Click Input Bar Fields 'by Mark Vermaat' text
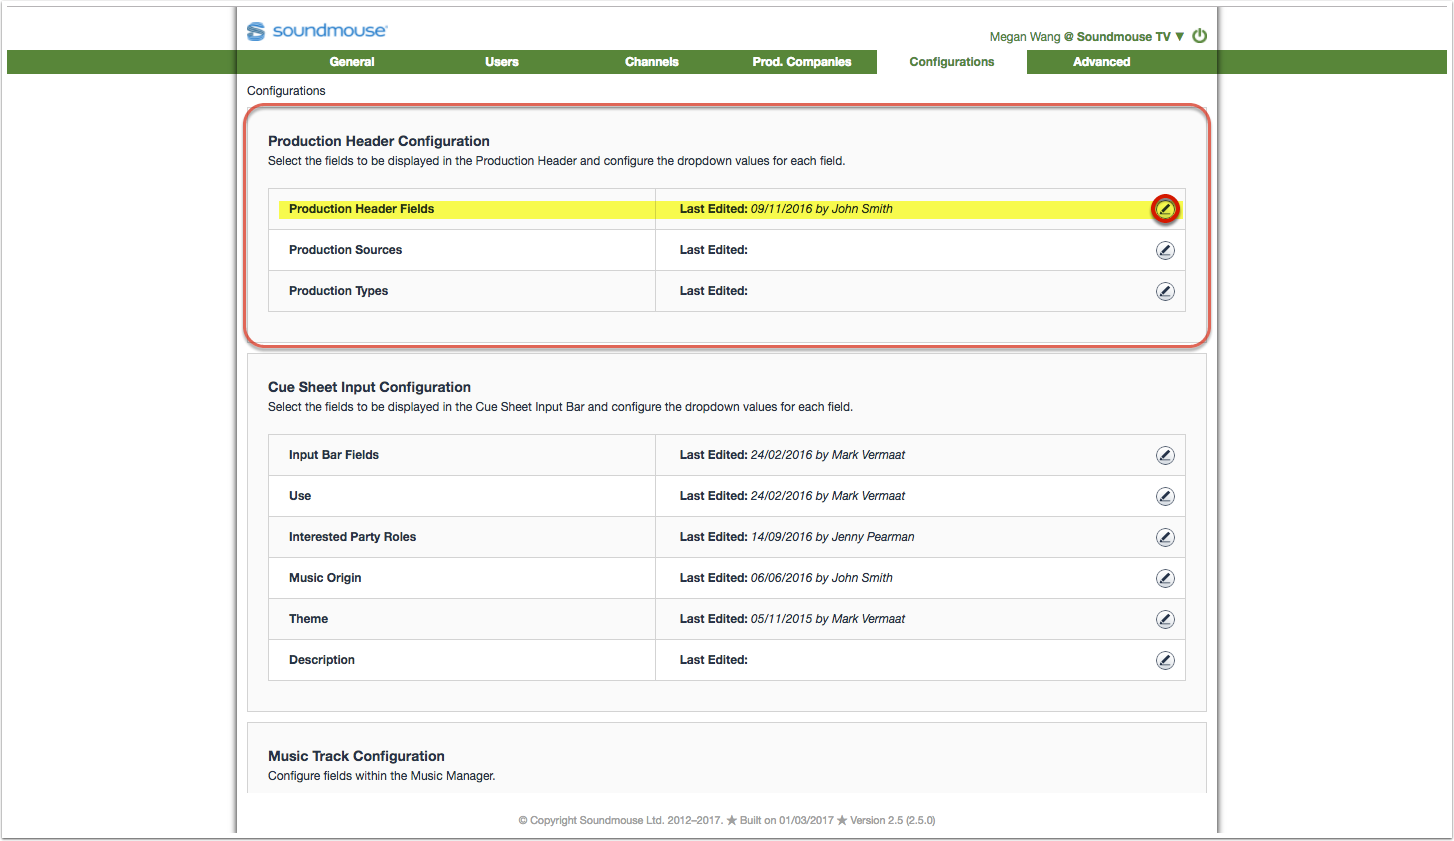 (861, 455)
